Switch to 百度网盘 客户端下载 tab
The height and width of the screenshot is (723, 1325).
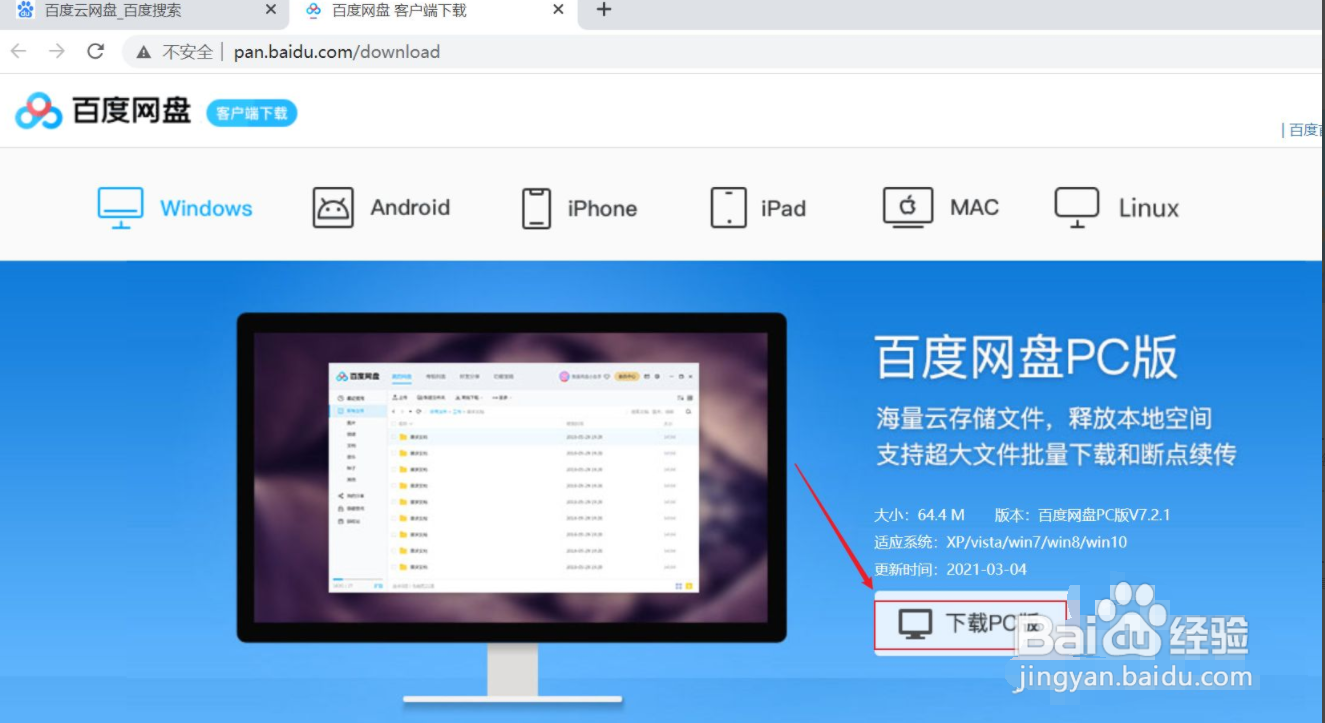tap(433, 10)
